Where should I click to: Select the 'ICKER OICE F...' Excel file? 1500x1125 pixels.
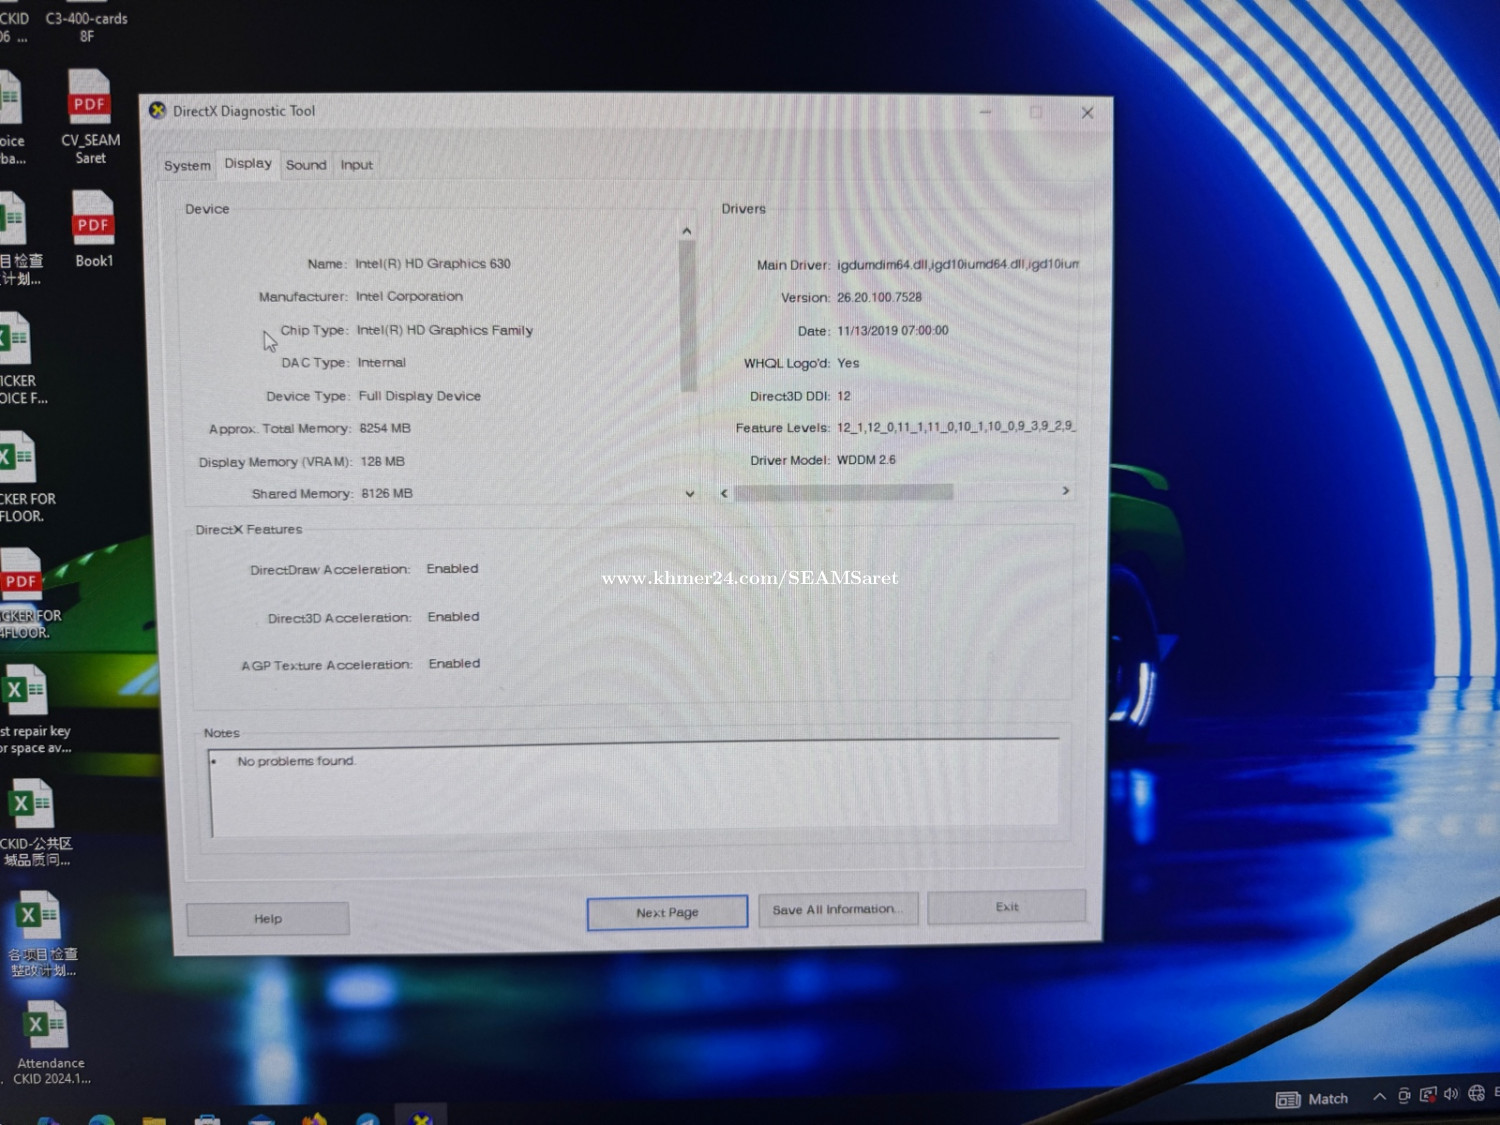[x=20, y=360]
